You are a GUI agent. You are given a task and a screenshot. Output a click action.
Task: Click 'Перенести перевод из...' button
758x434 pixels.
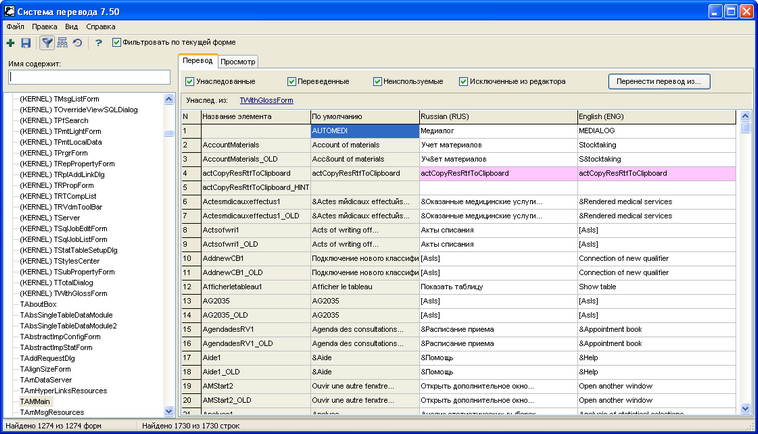click(659, 81)
